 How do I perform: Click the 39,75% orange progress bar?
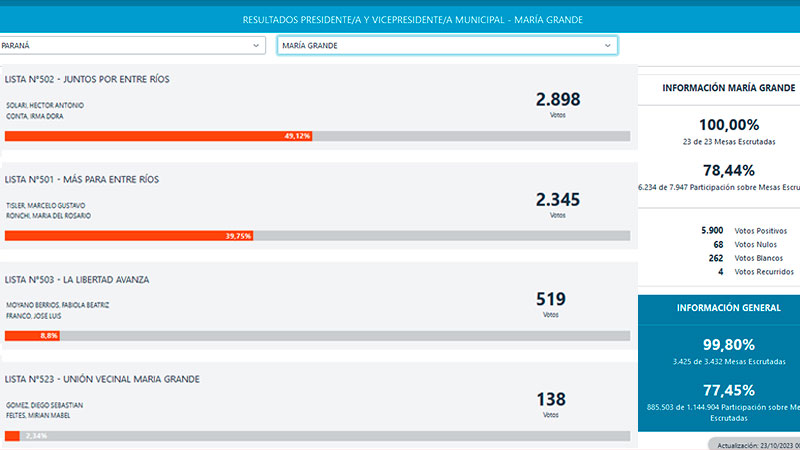click(129, 236)
